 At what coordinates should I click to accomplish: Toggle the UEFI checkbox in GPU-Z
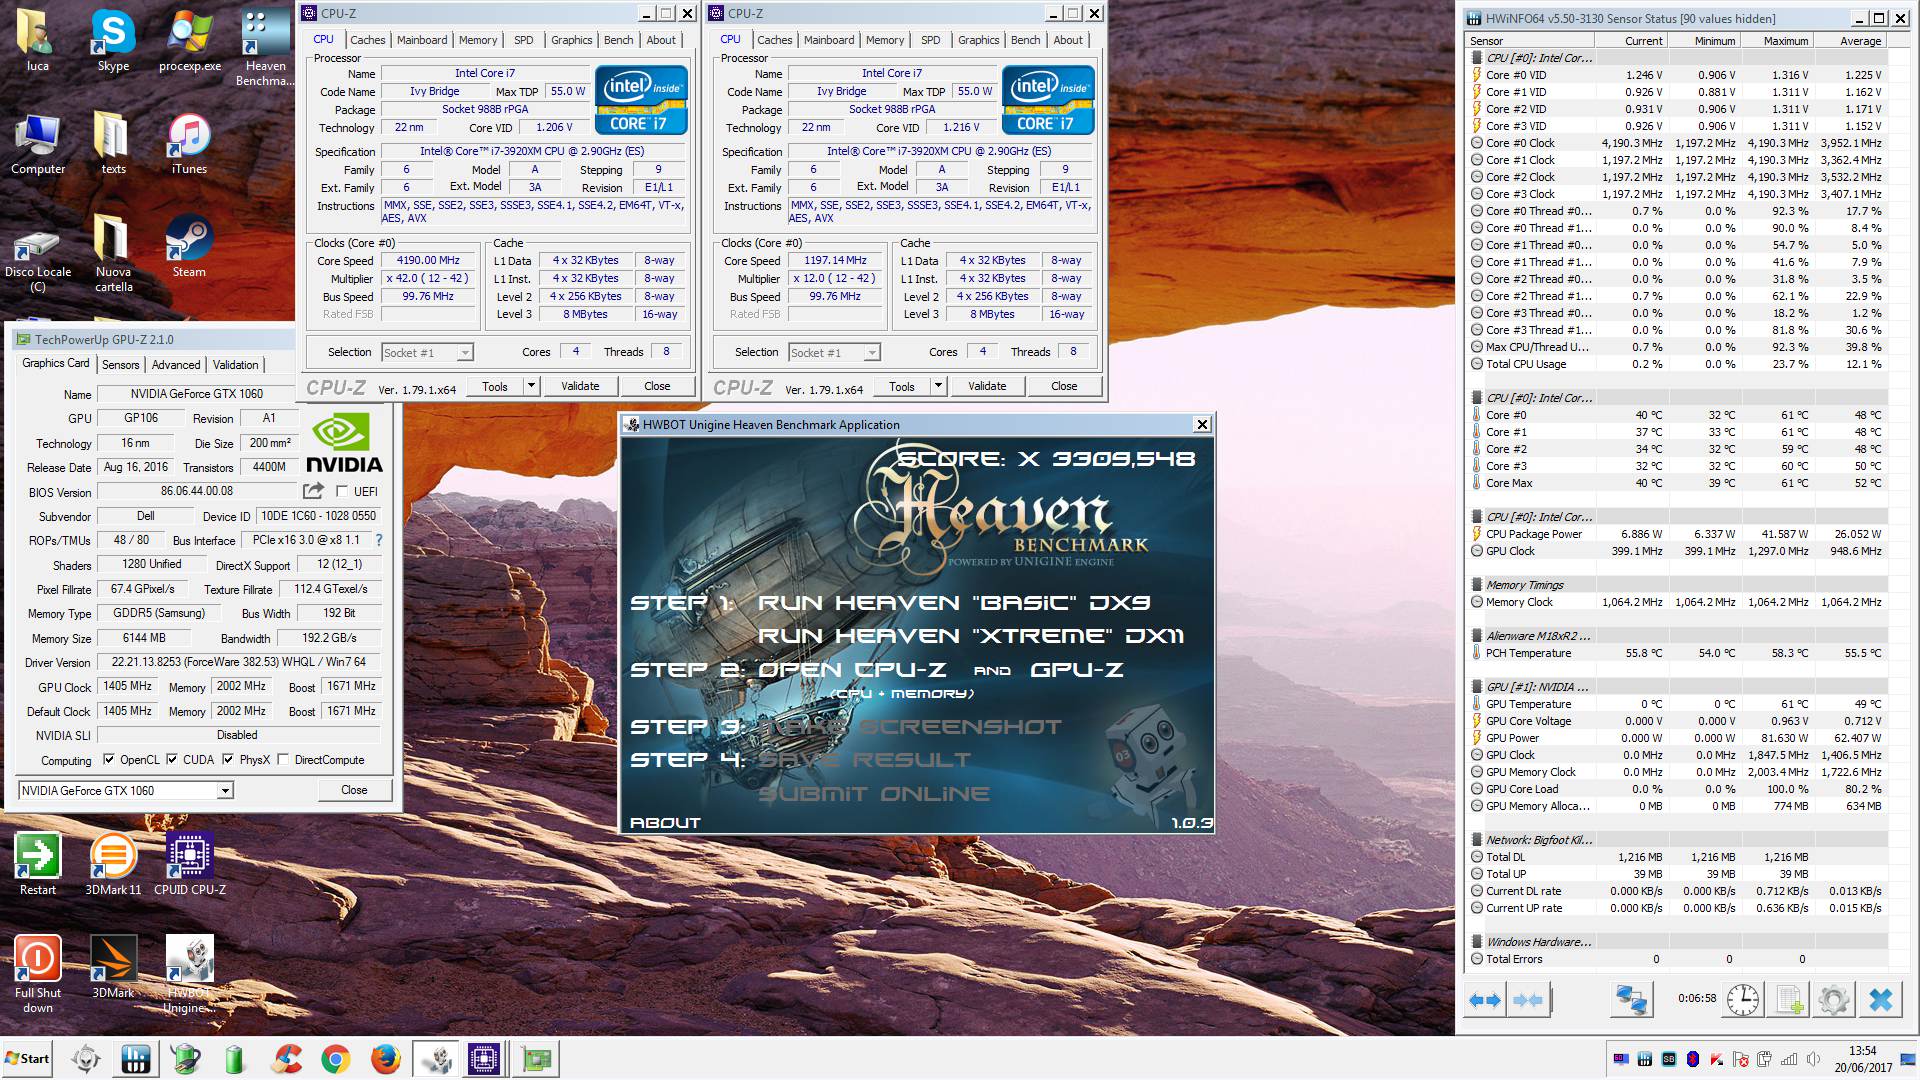click(x=342, y=491)
